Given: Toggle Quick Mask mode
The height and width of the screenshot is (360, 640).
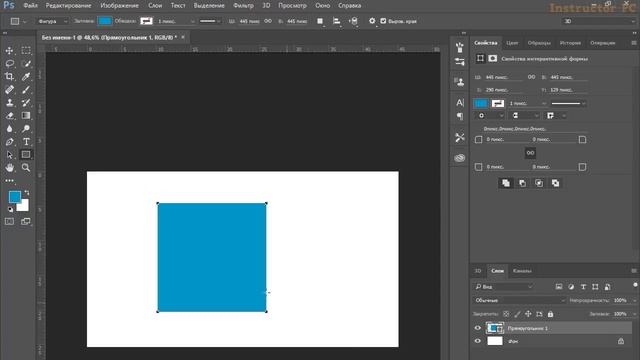Looking at the screenshot, I should pos(9,221).
